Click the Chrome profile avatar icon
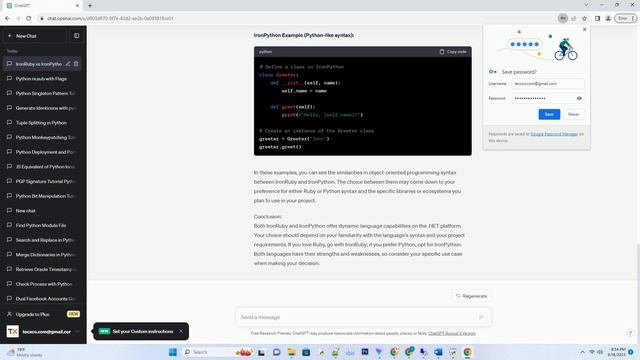The height and width of the screenshot is (360, 640). coord(608,18)
